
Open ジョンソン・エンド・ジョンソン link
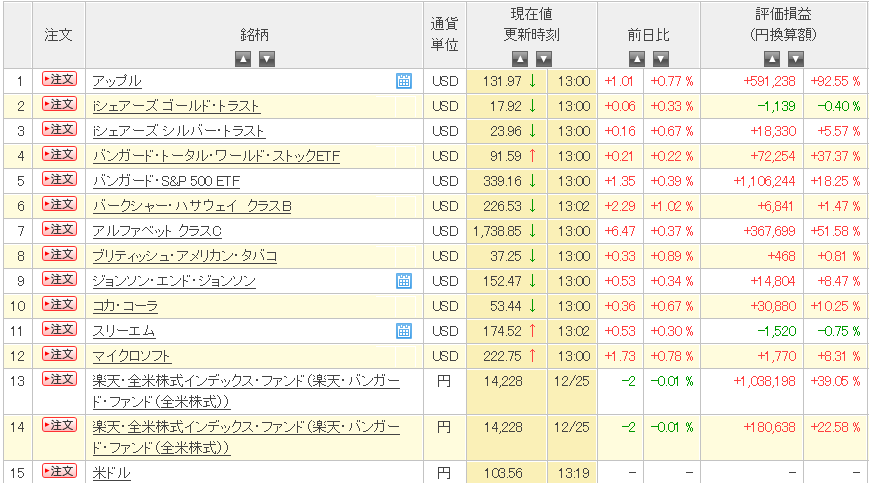coord(174,281)
